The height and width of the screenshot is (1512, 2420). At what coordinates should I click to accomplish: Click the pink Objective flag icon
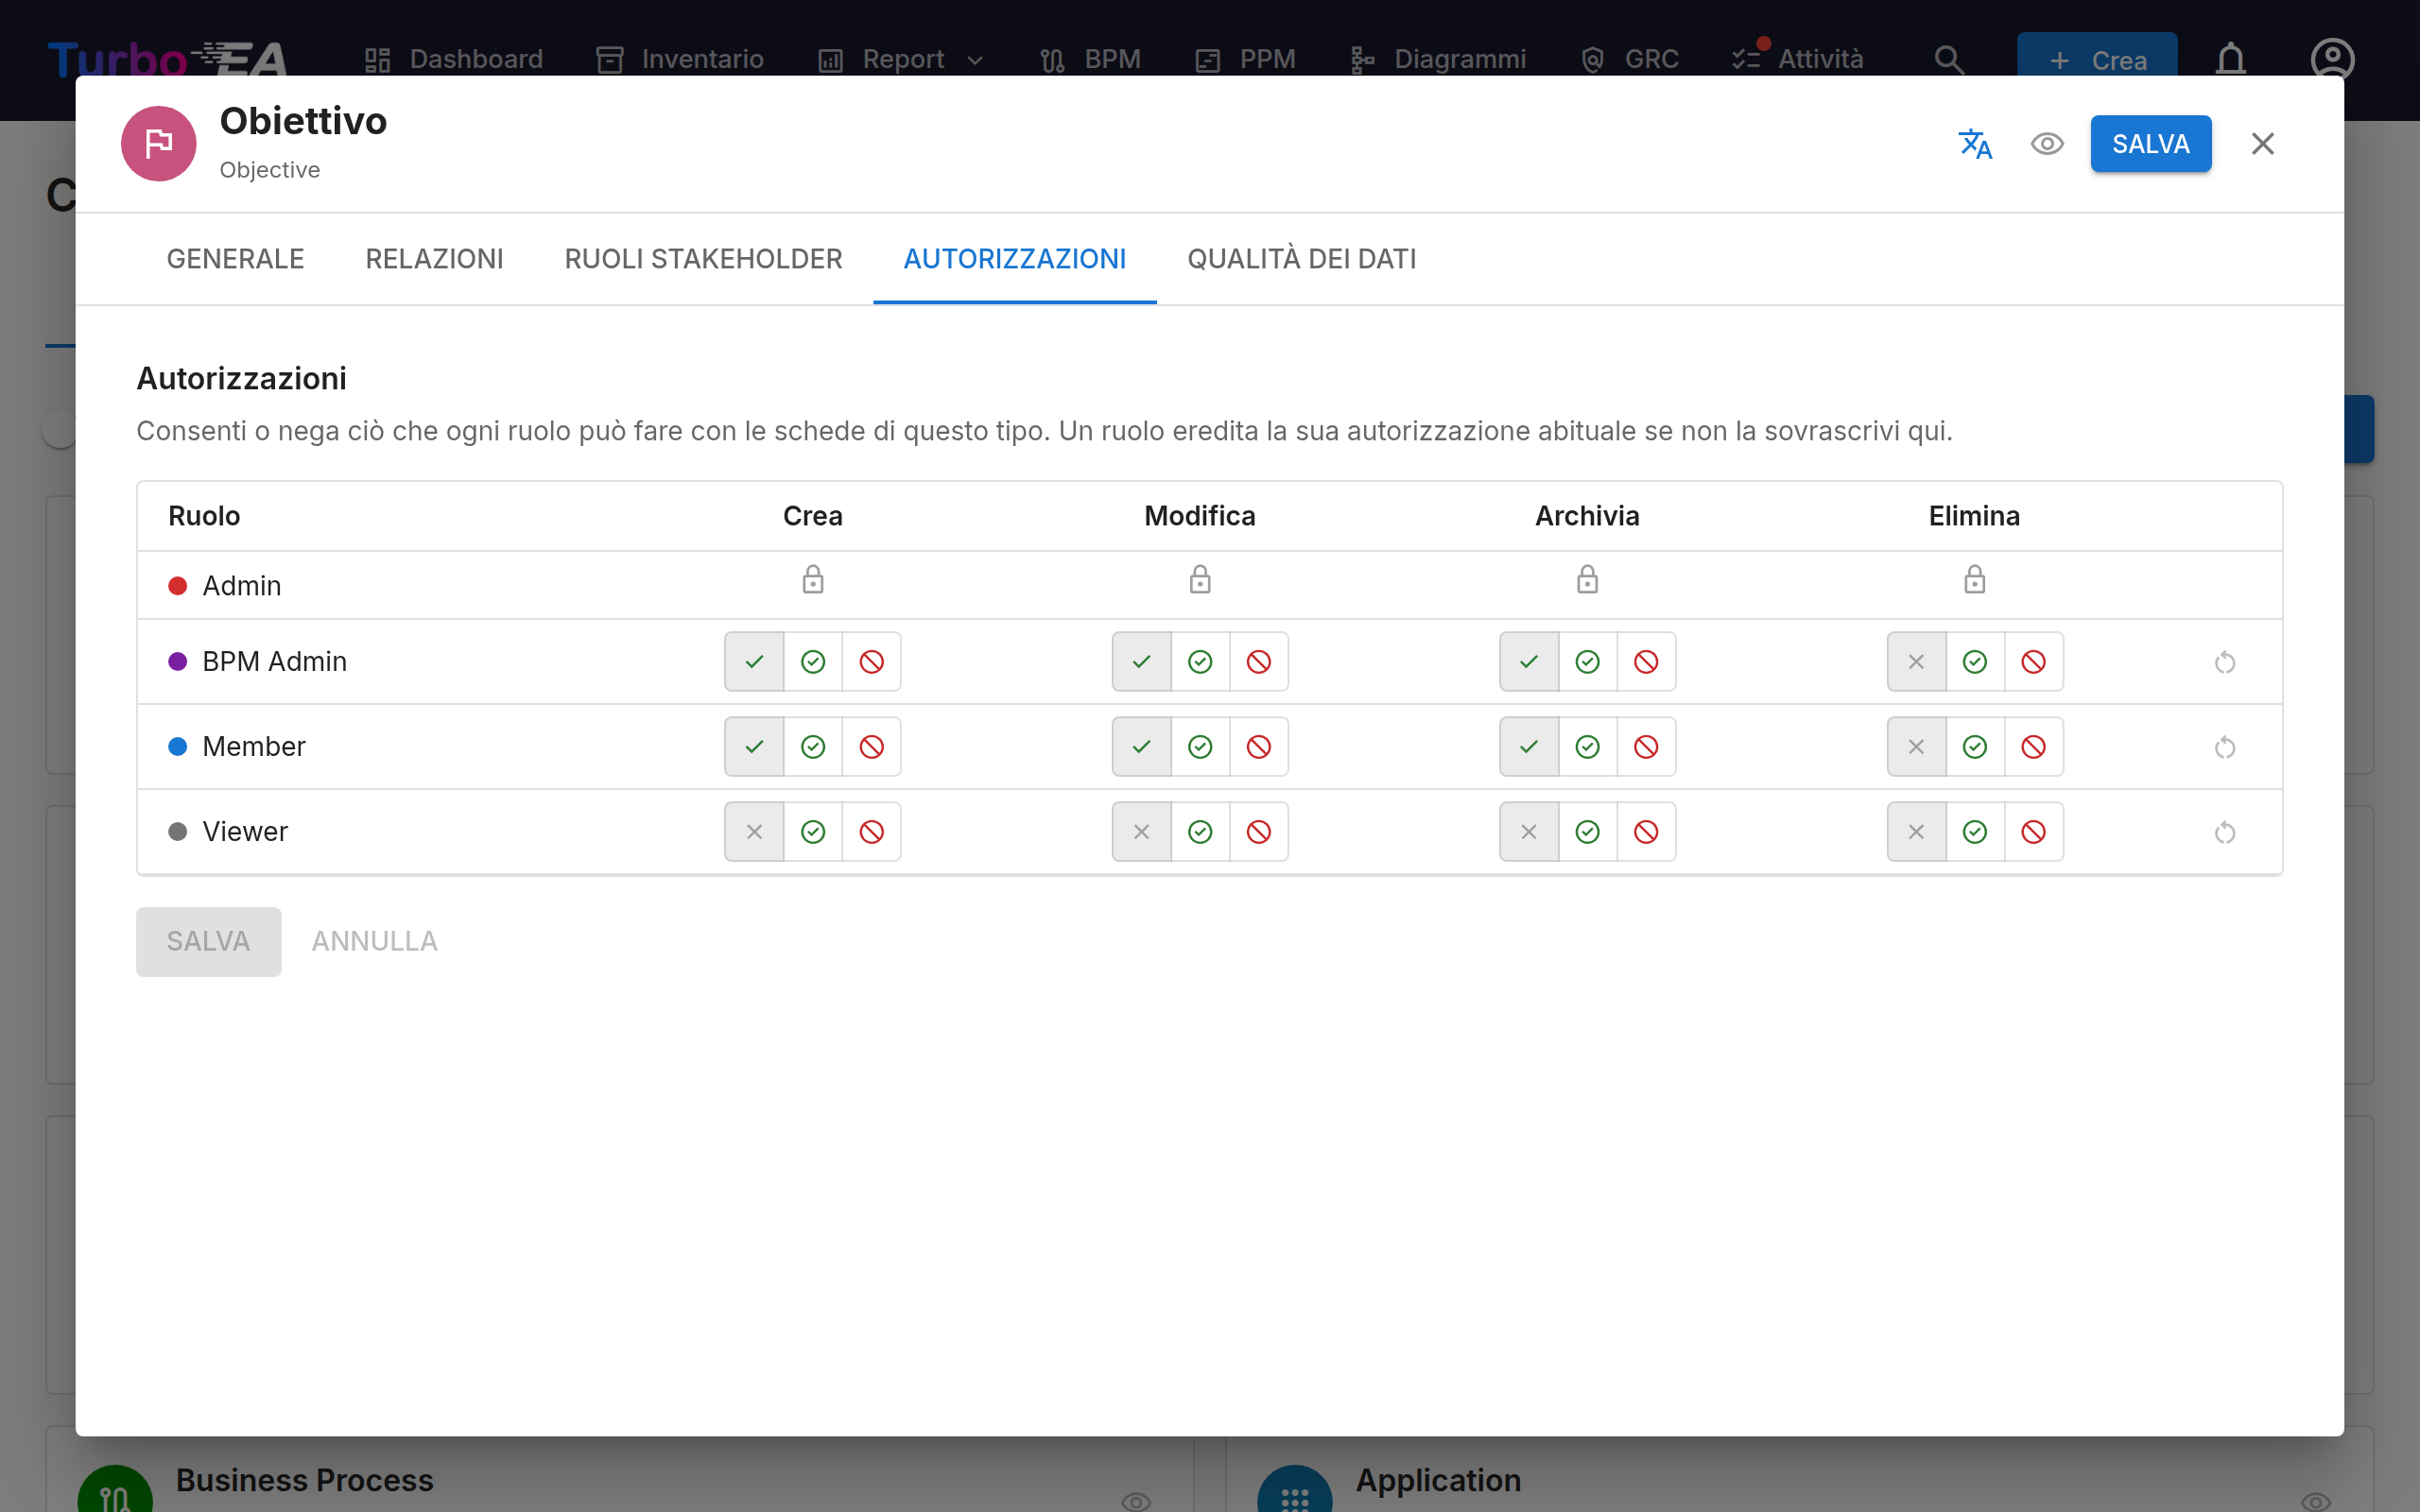point(159,144)
